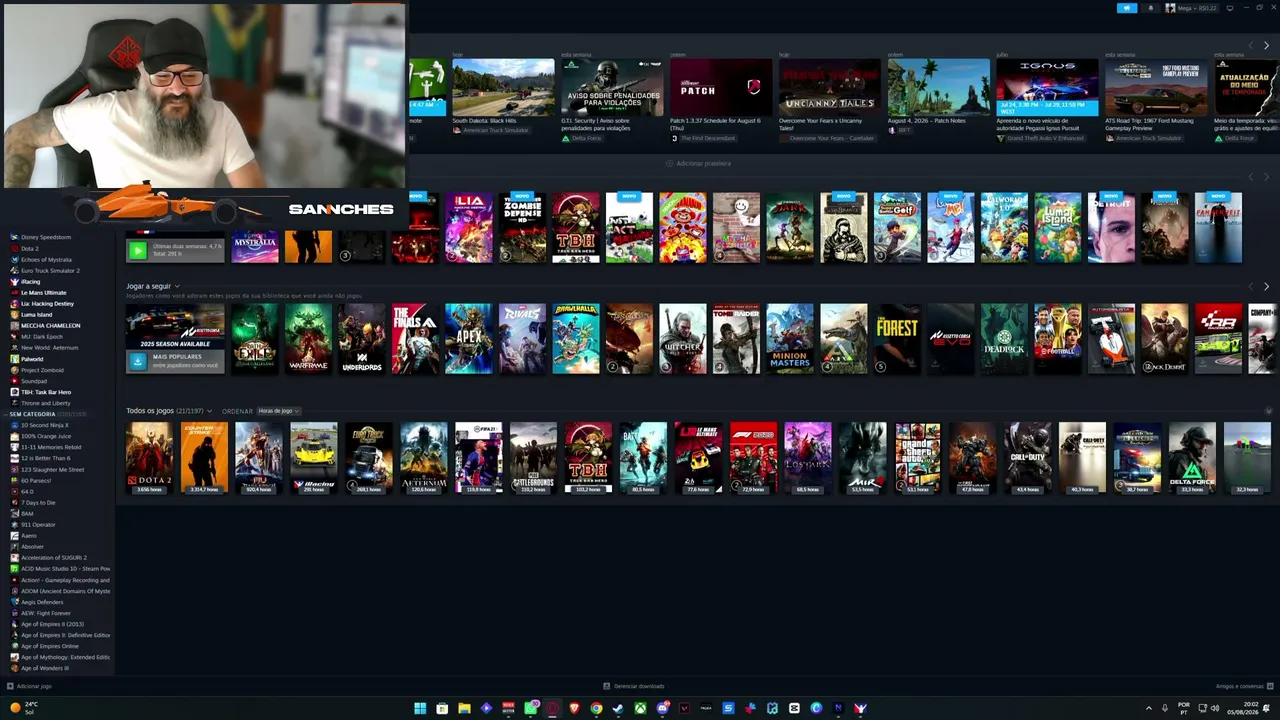Open ATS Road Trip Ford Mustang preview
This screenshot has height=720, width=1280.
click(x=1156, y=87)
